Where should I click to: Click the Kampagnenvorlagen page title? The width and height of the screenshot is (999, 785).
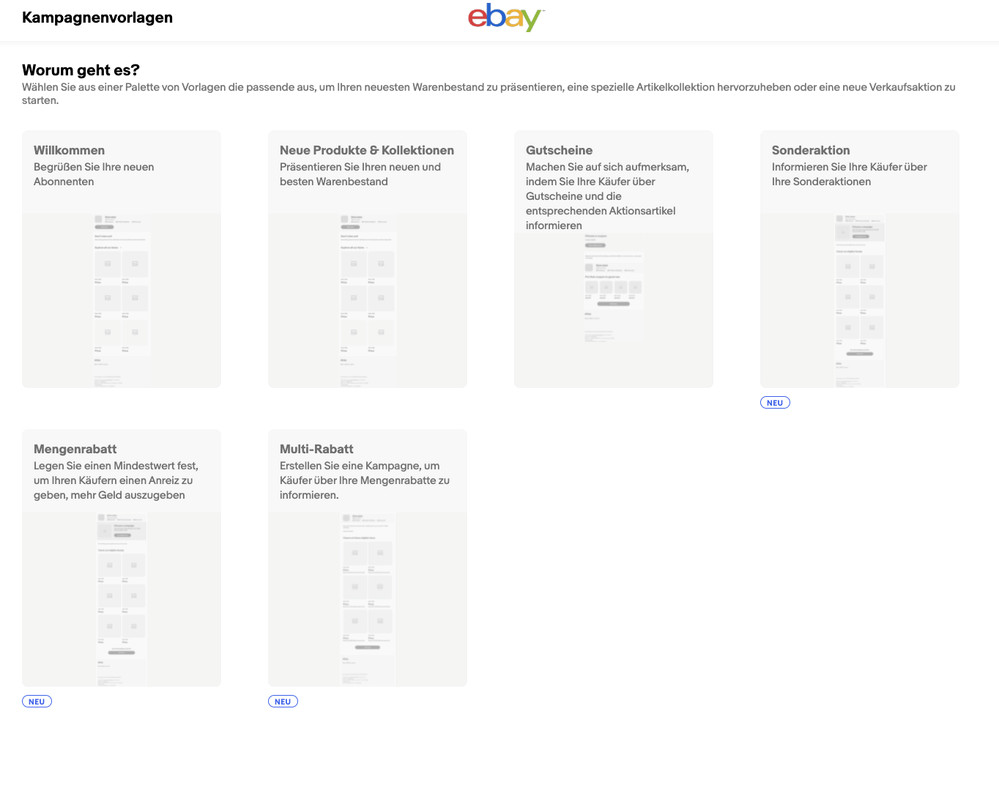(x=97, y=18)
